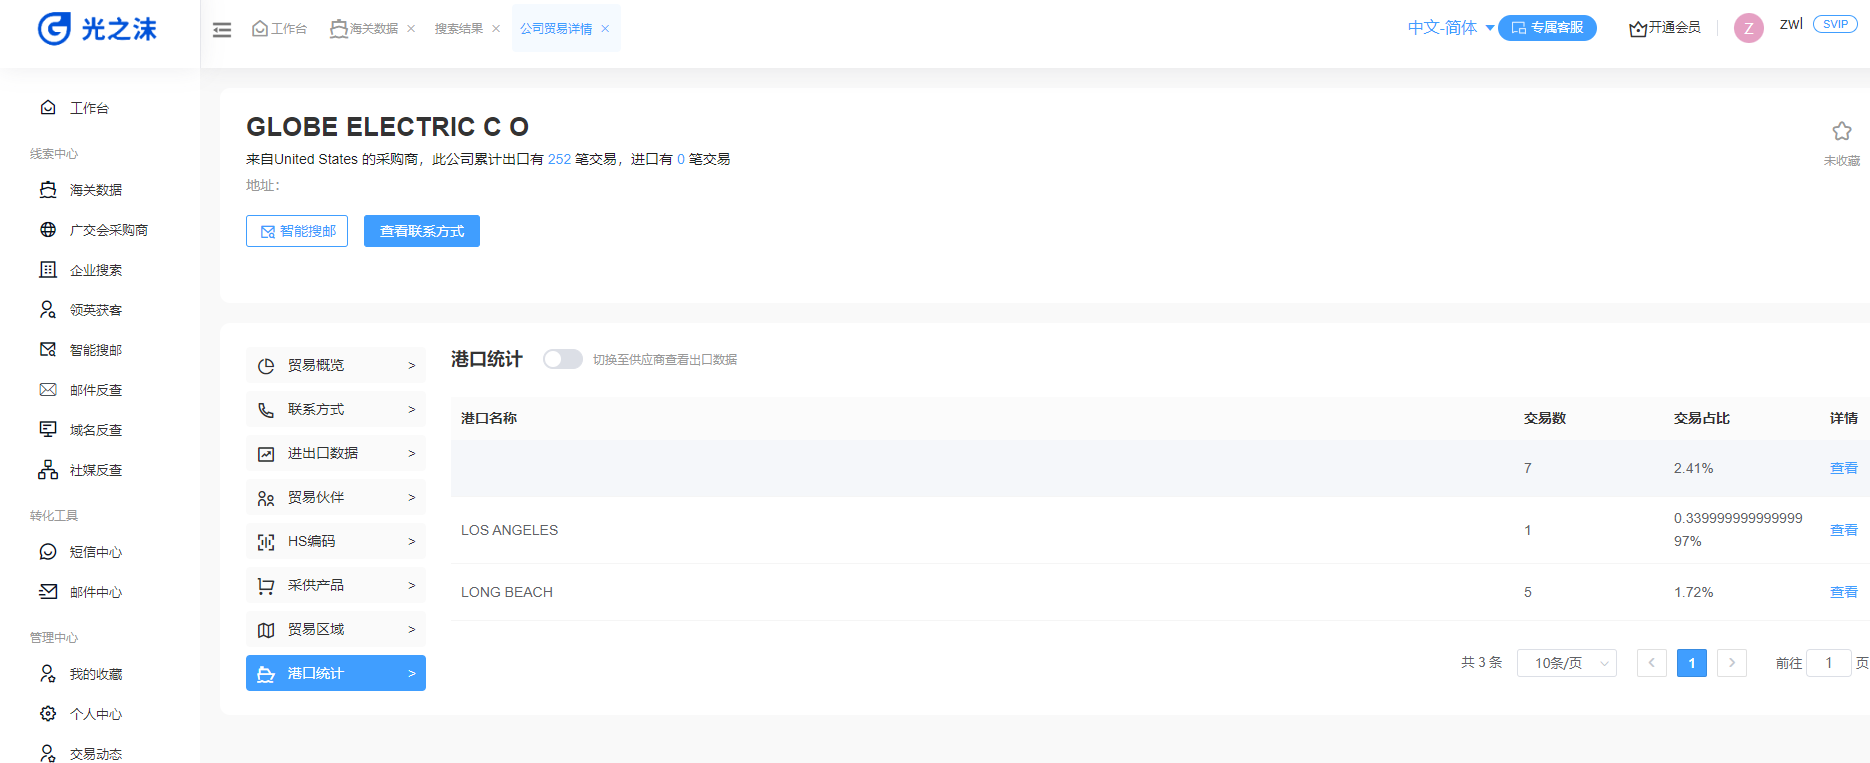Open 贸易伙伴 section

coord(336,497)
